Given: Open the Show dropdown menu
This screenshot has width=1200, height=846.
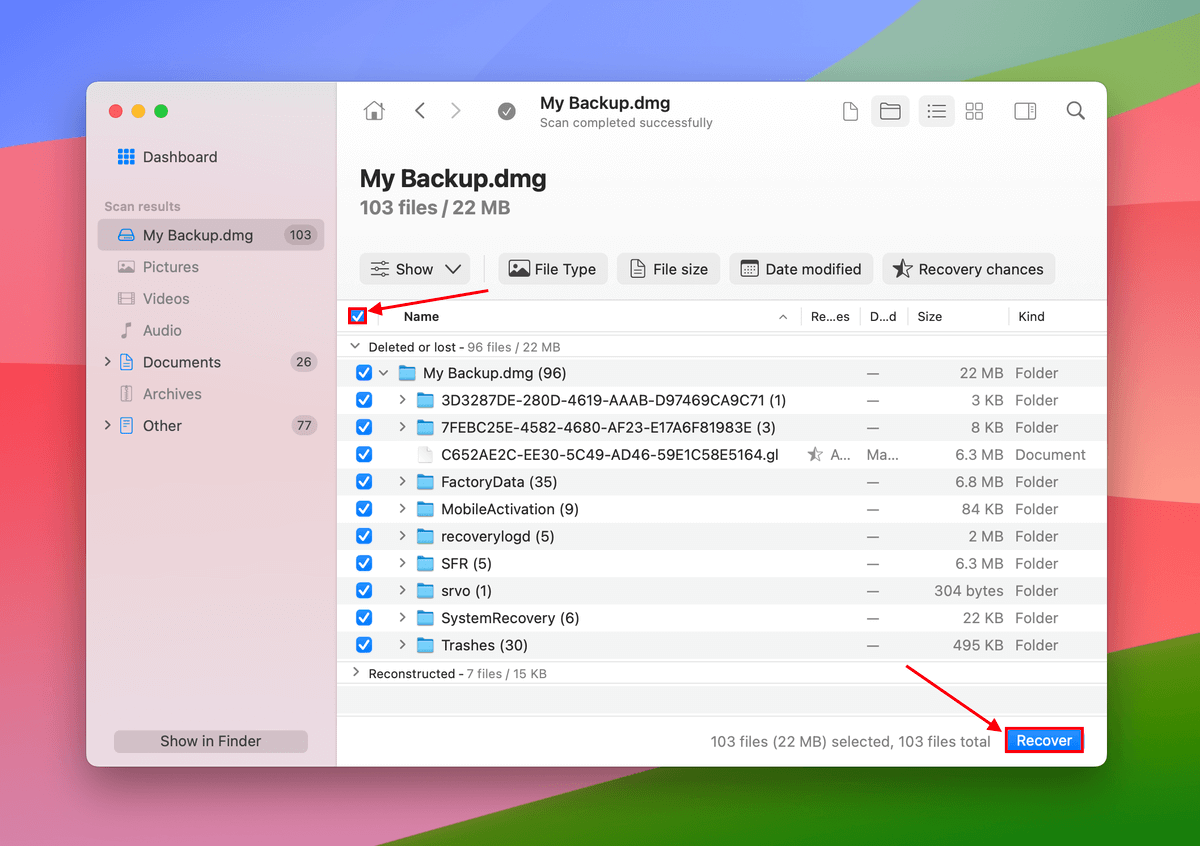Looking at the screenshot, I should (x=414, y=268).
